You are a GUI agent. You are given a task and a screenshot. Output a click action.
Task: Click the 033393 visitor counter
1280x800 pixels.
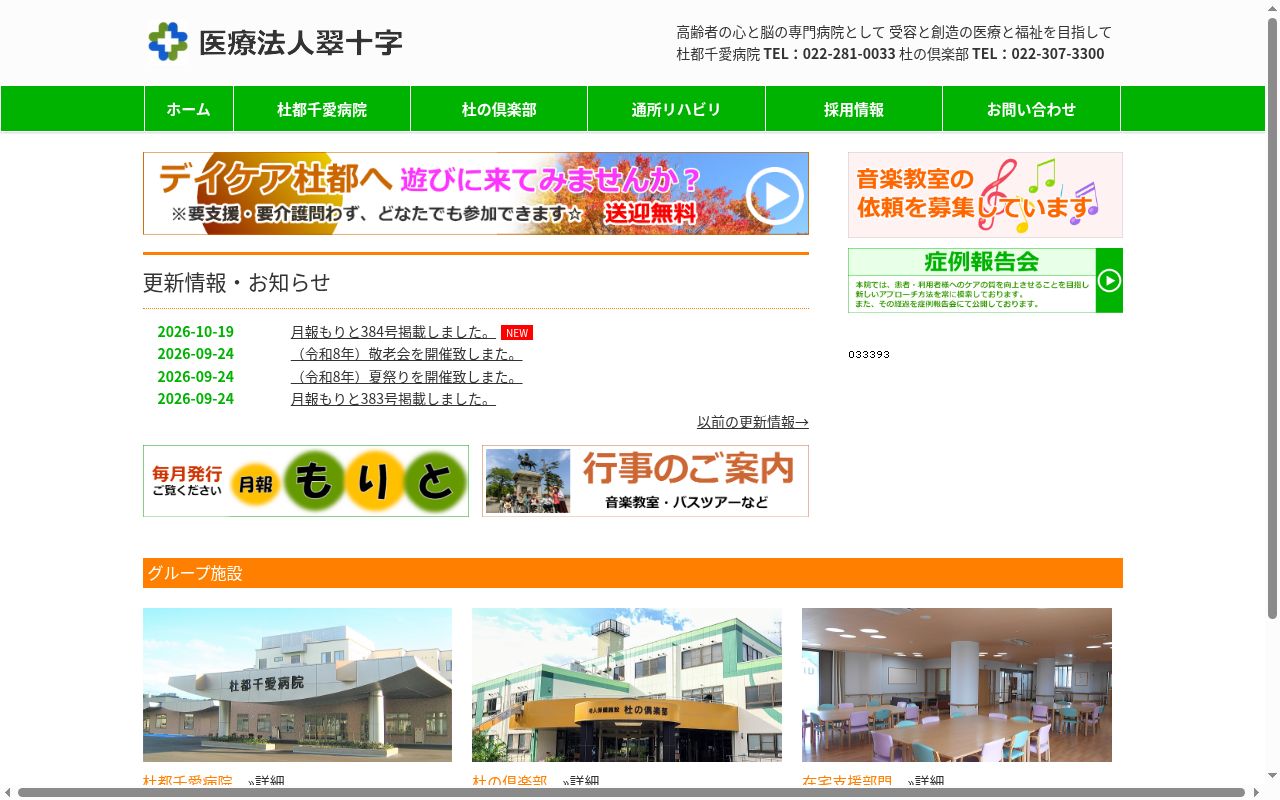[869, 354]
